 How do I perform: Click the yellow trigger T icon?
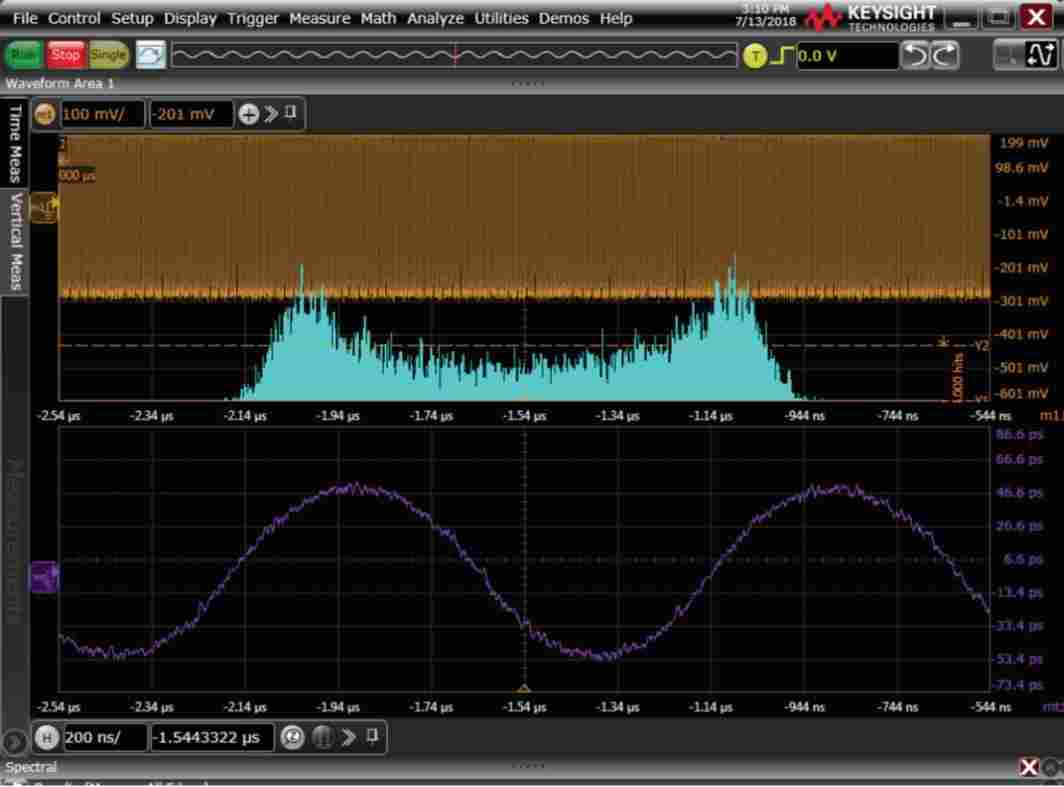pyautogui.click(x=755, y=56)
